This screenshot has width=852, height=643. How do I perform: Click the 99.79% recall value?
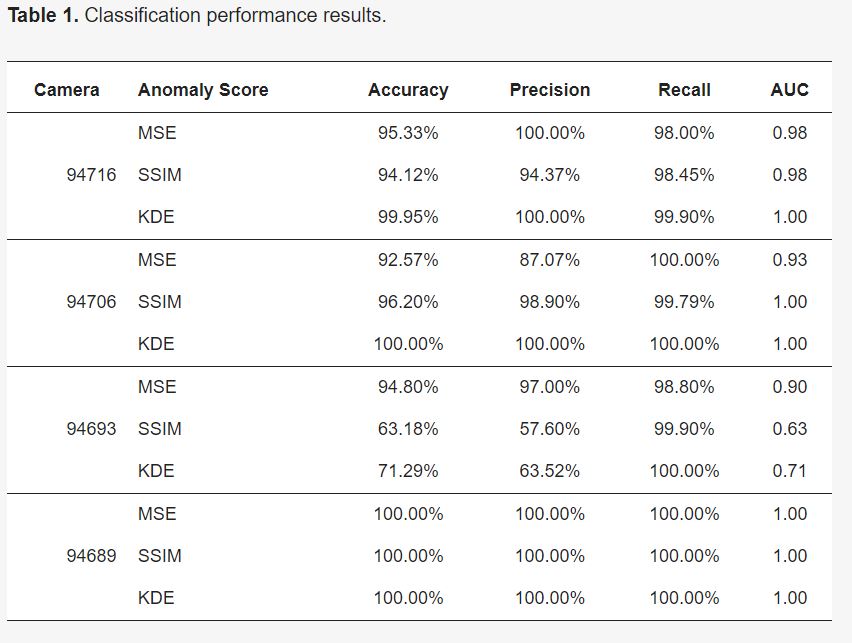(x=684, y=302)
